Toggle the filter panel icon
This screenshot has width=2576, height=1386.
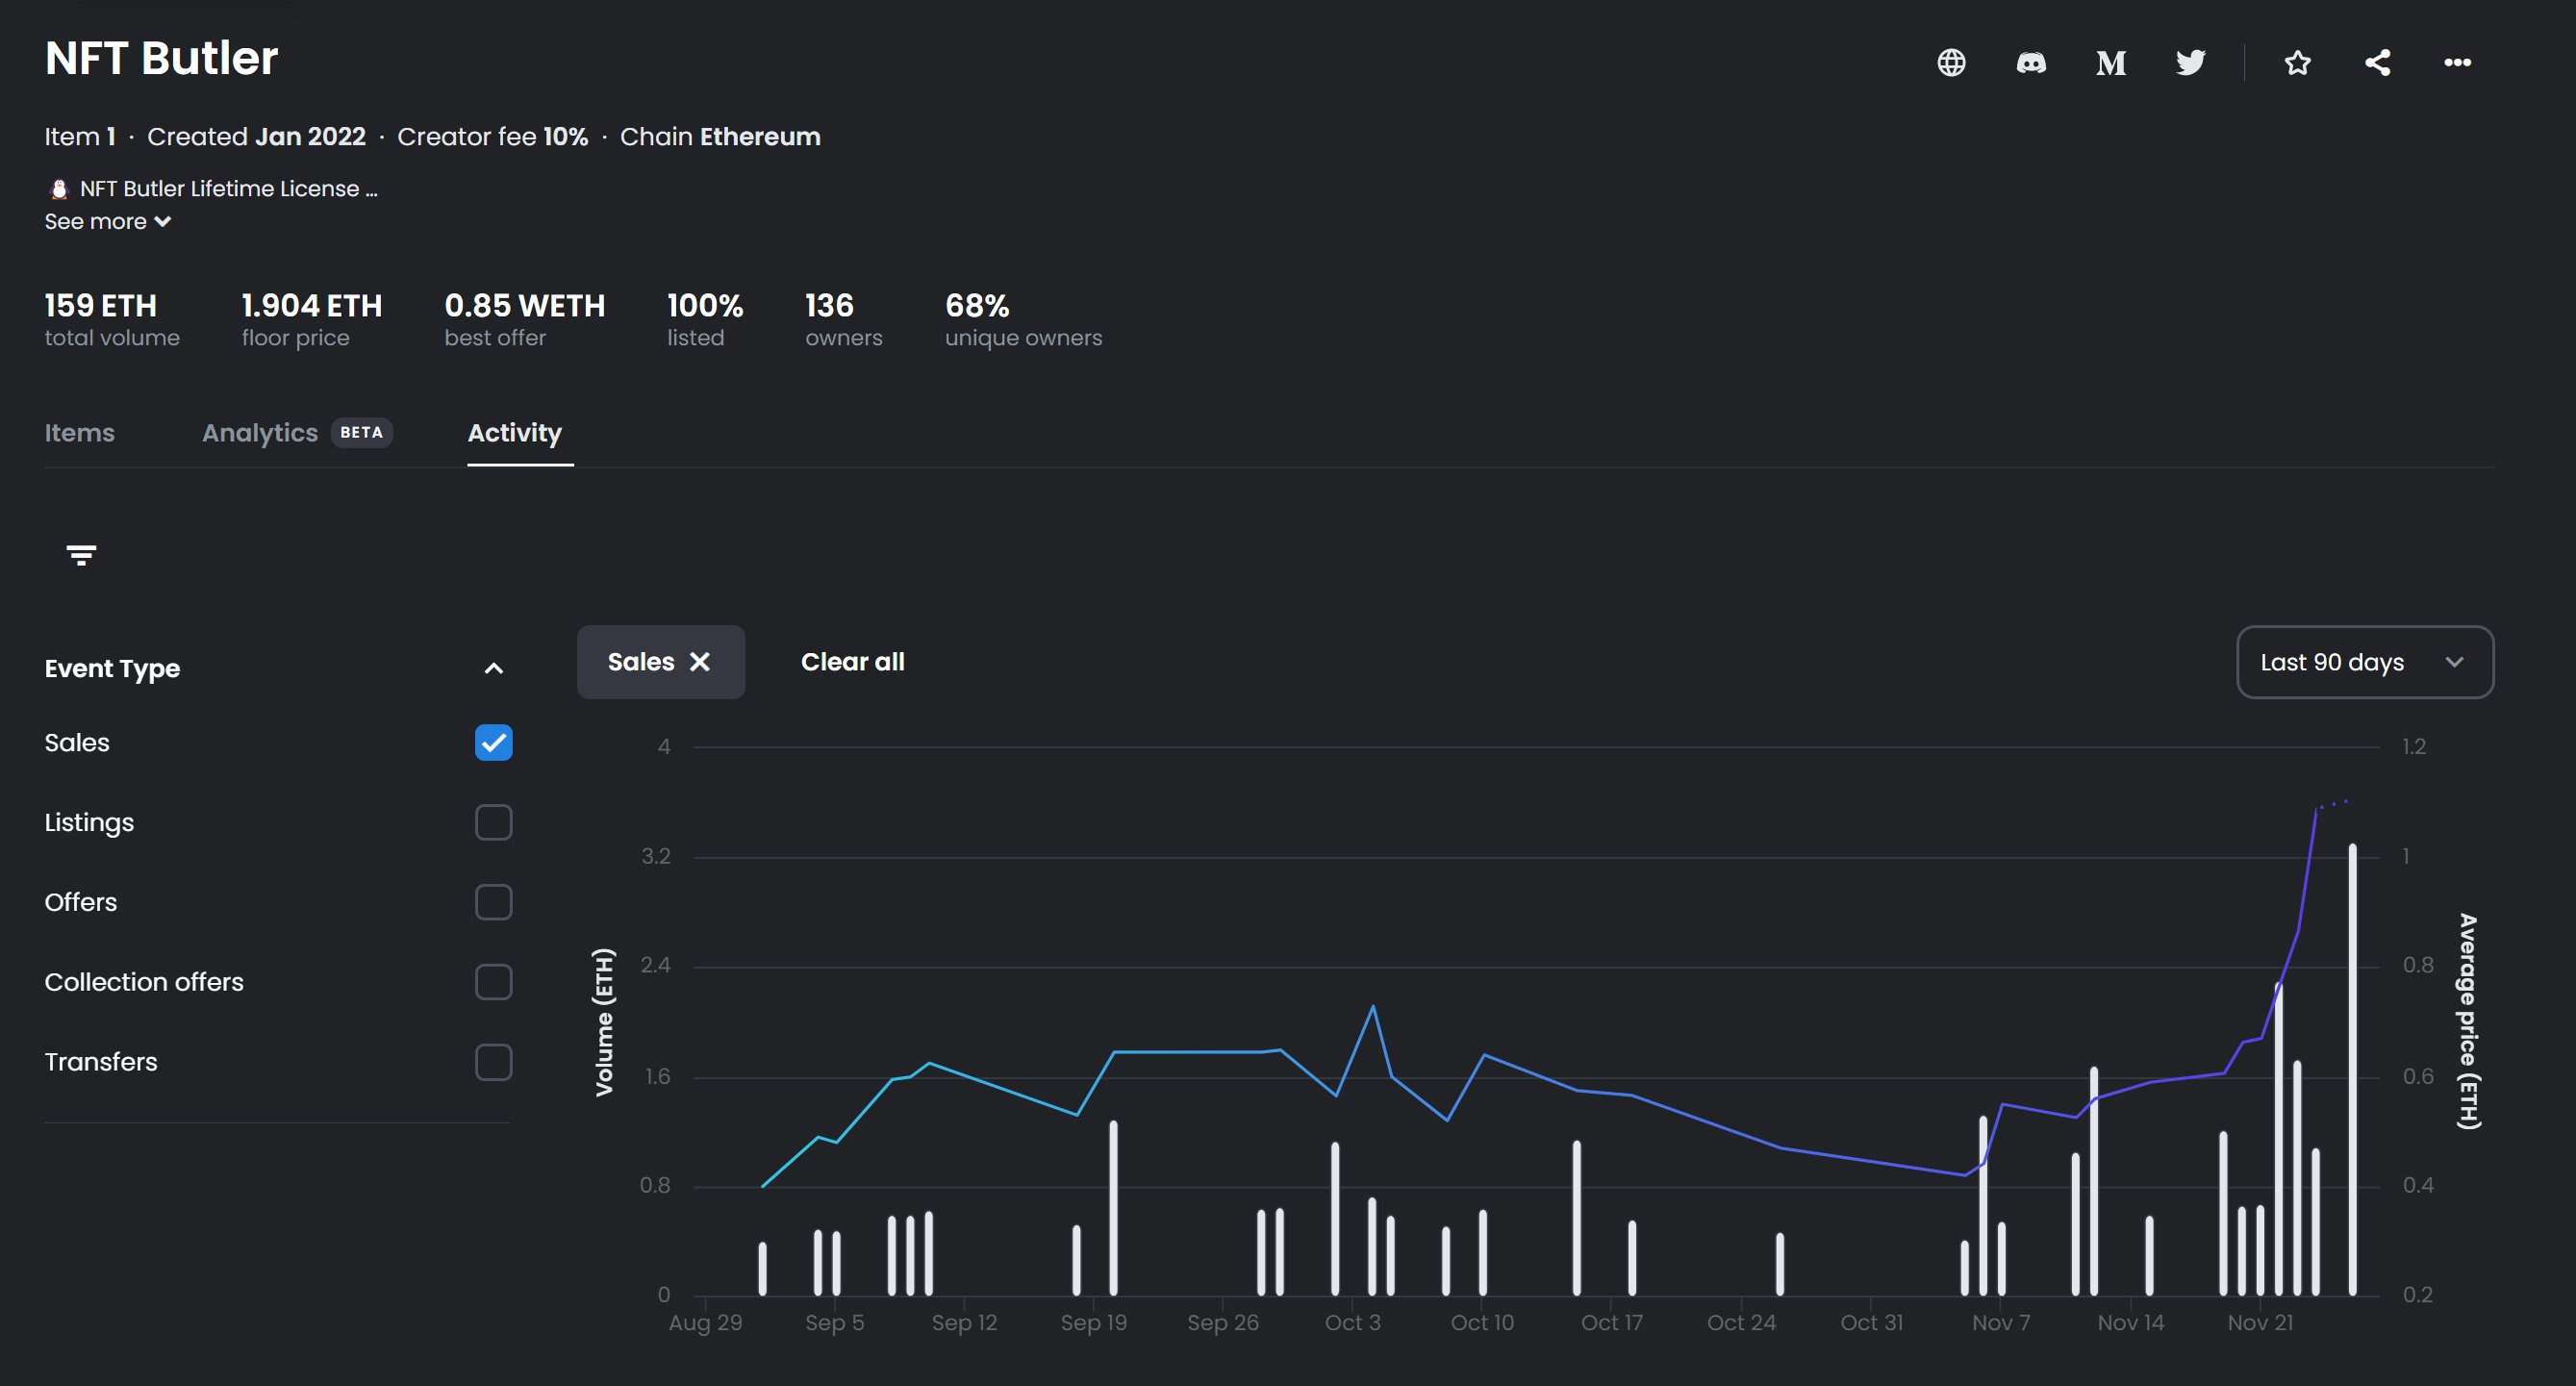point(81,554)
